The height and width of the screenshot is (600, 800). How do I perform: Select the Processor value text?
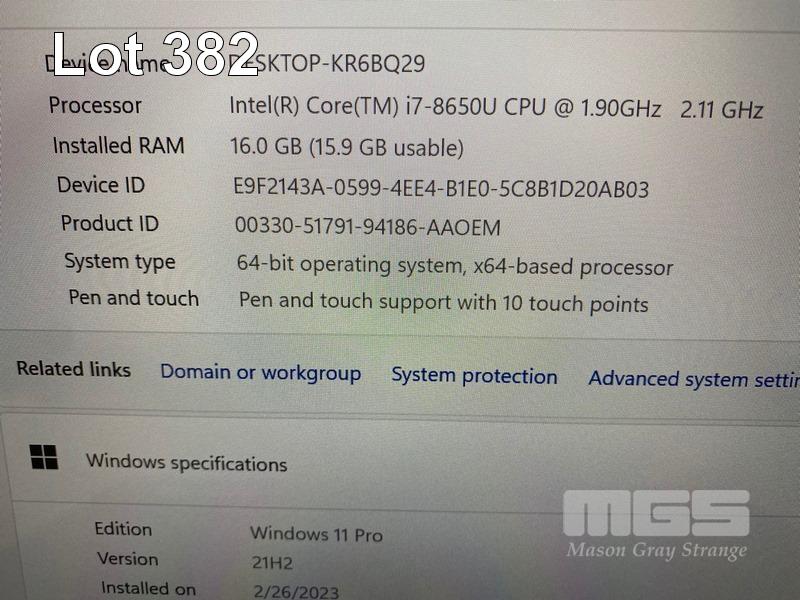click(496, 108)
